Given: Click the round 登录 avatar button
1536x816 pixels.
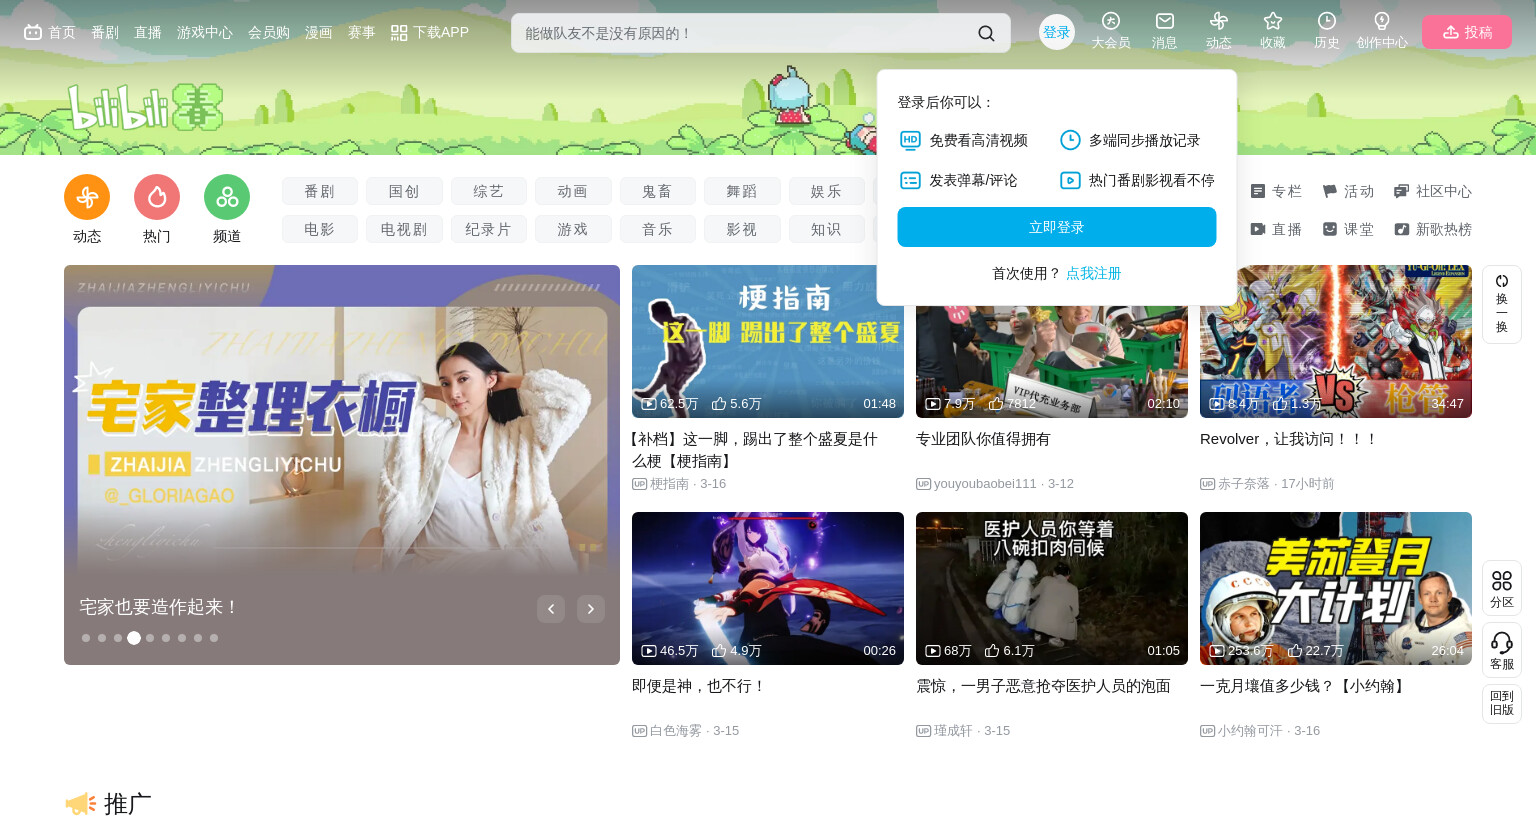Looking at the screenshot, I should [x=1057, y=32].
